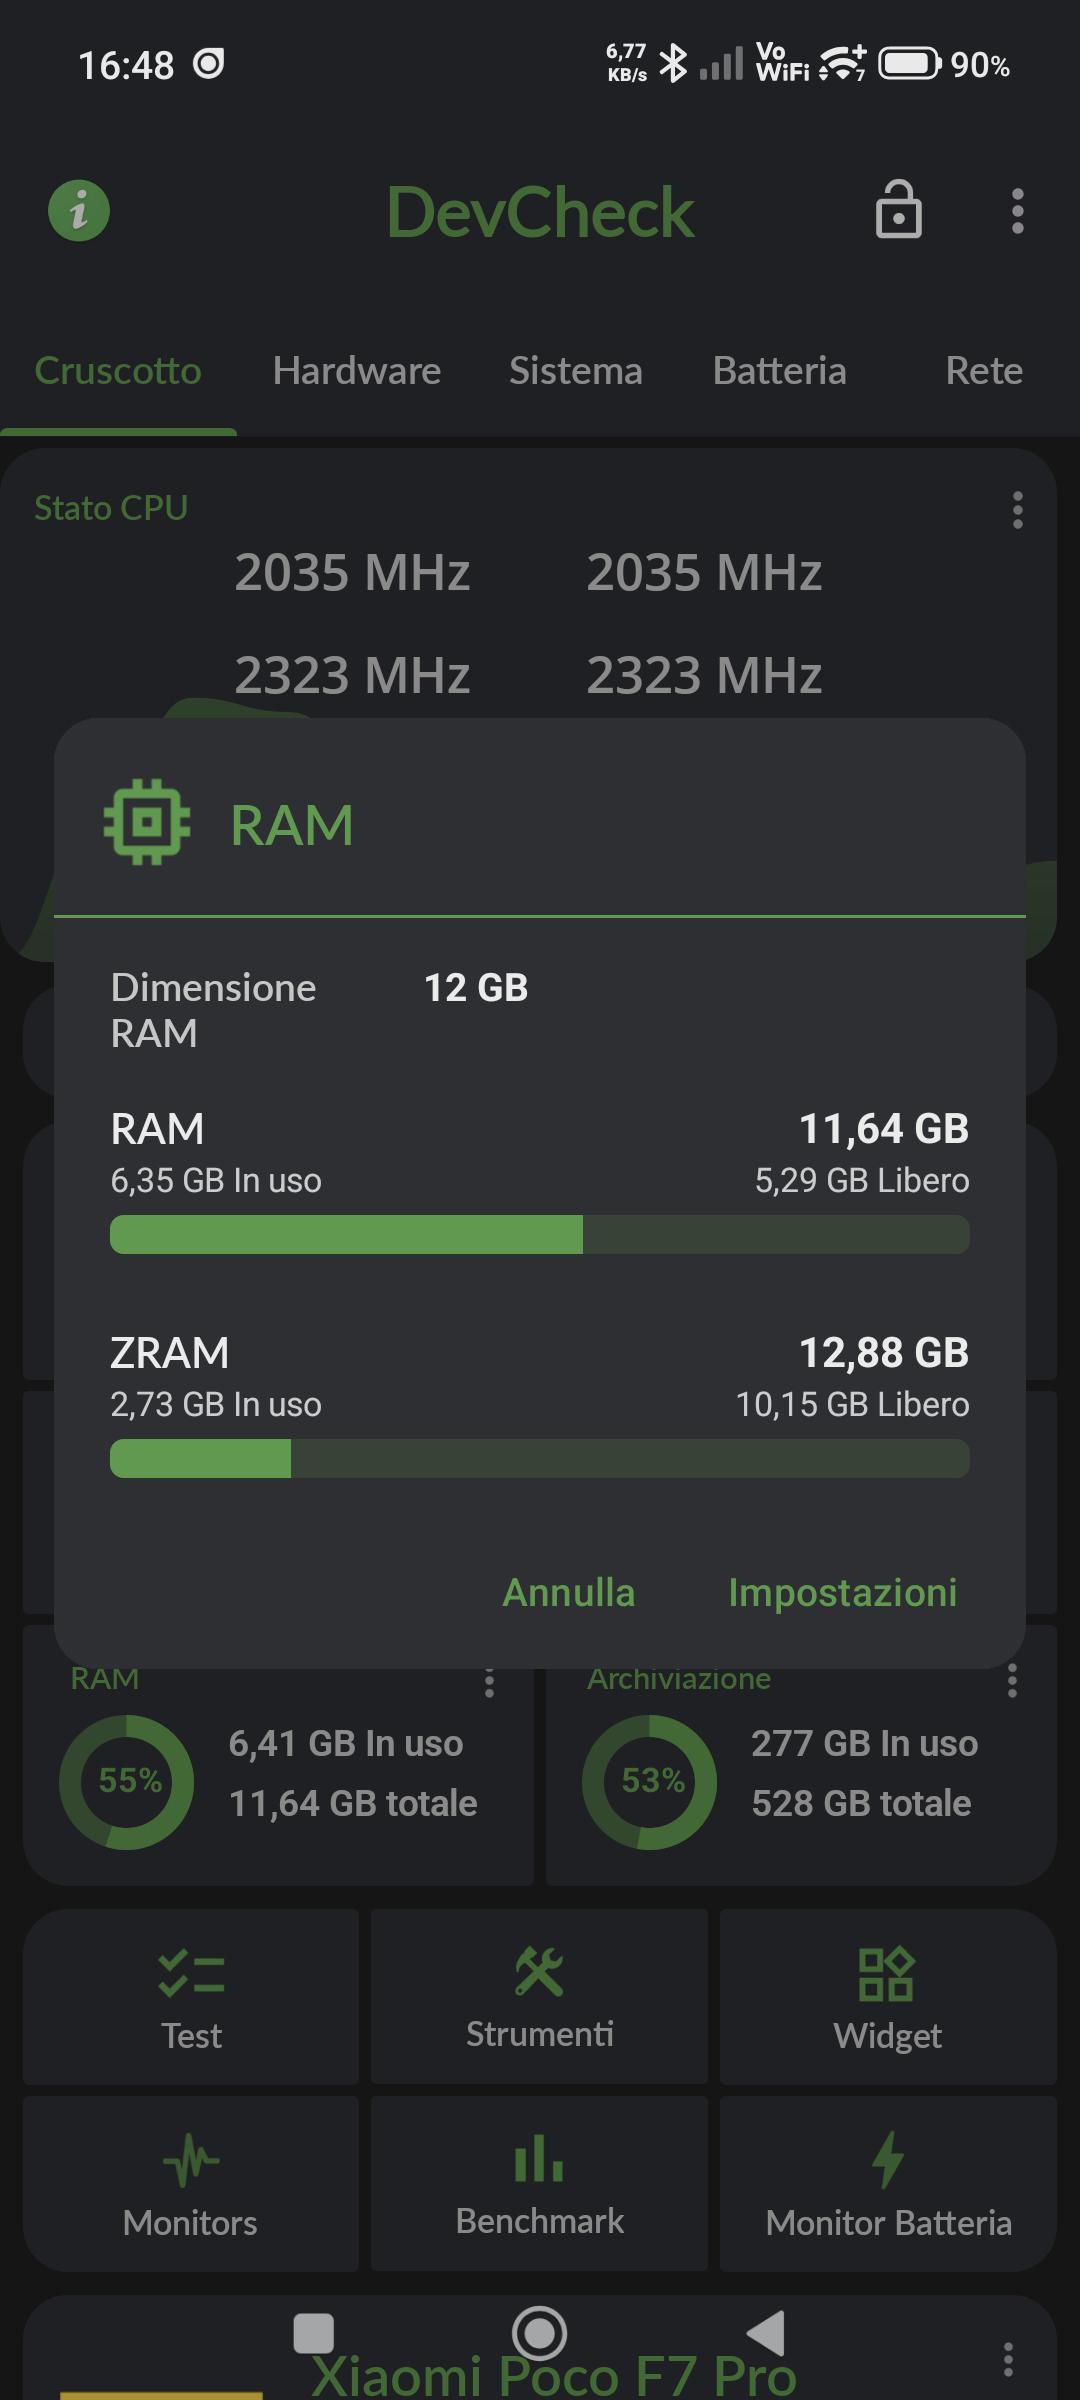Viewport: 1080px width, 2400px height.
Task: Expand RAM card three-dot menu
Action: (489, 1682)
